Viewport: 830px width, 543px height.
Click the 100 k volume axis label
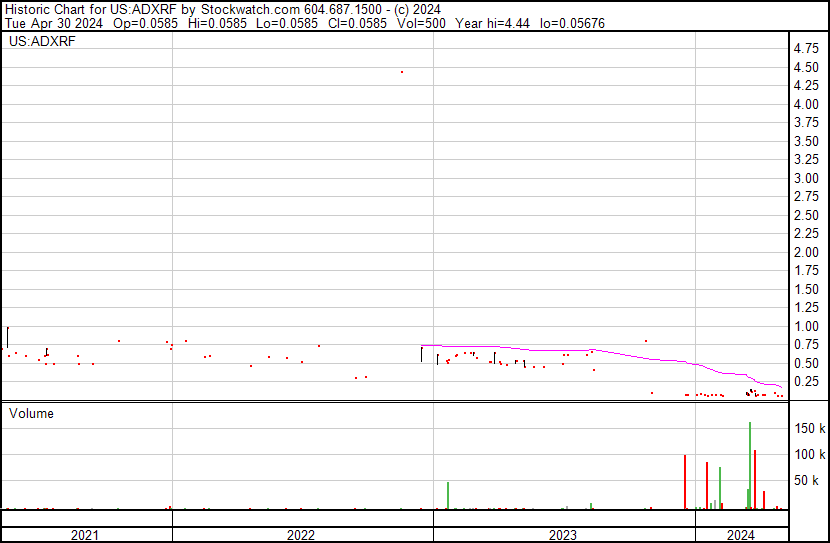(x=809, y=454)
